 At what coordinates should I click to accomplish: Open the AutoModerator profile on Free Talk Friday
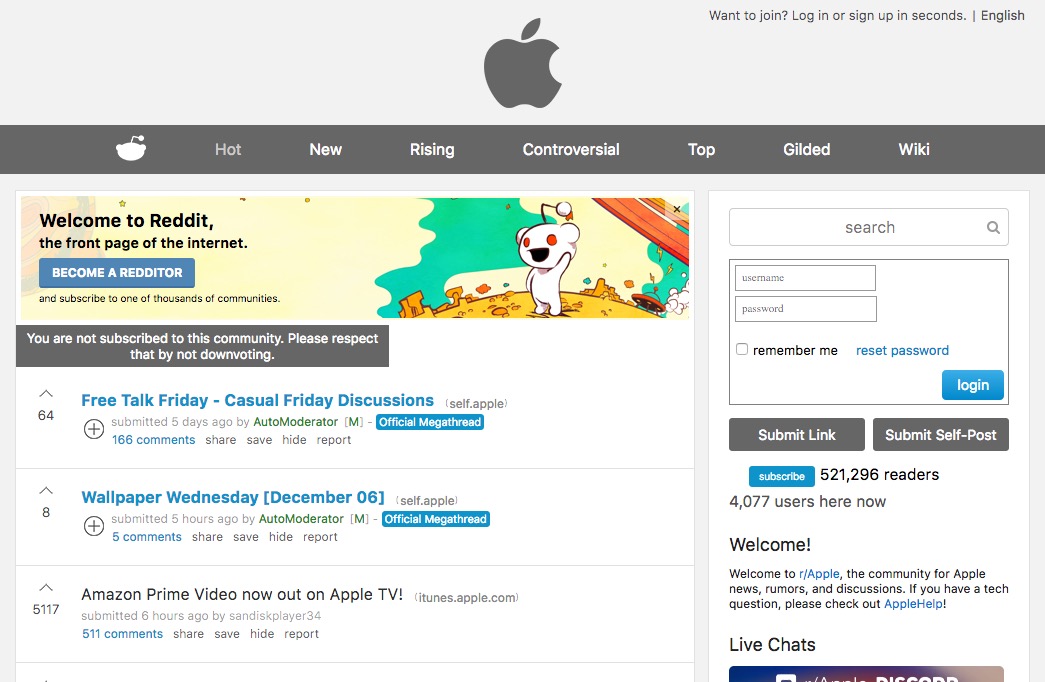point(295,422)
